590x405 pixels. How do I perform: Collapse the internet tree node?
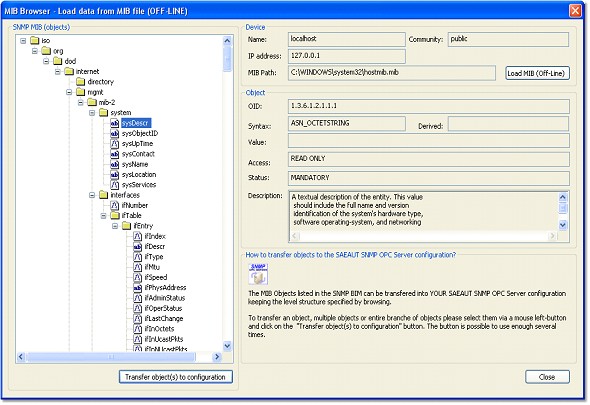pos(58,72)
